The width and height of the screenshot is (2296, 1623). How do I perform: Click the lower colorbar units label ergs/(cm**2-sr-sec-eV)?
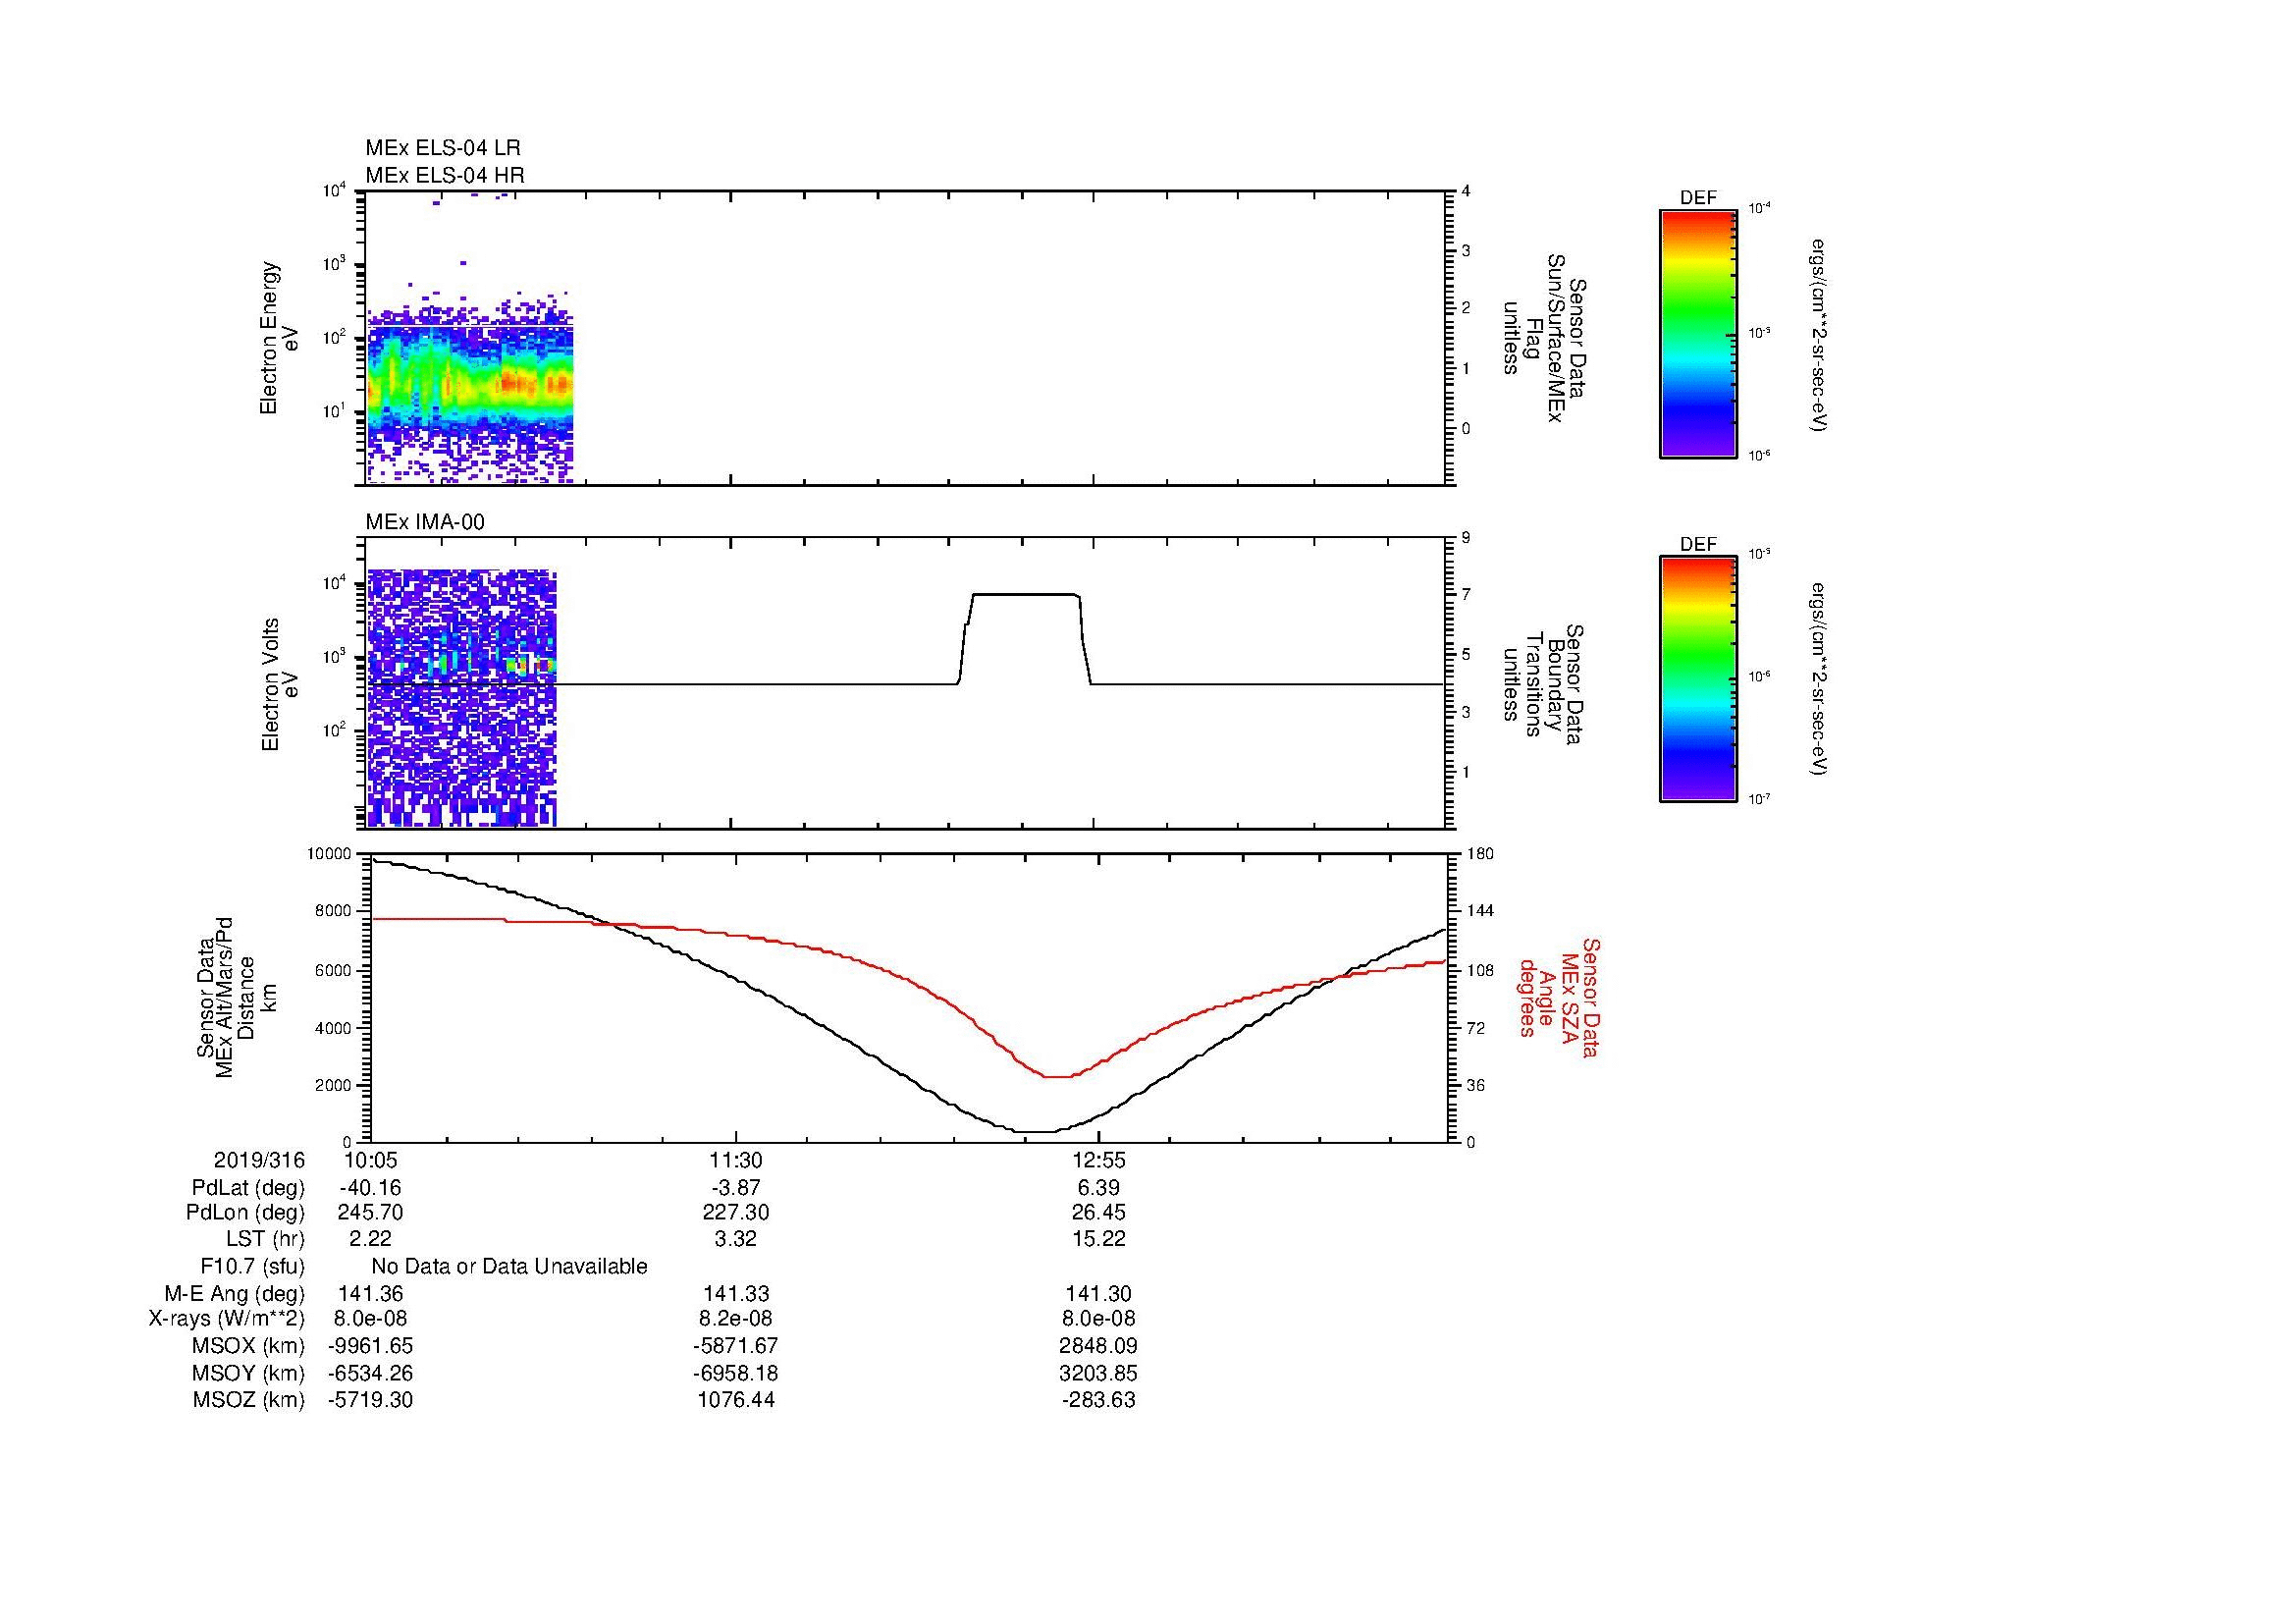[x=1819, y=679]
